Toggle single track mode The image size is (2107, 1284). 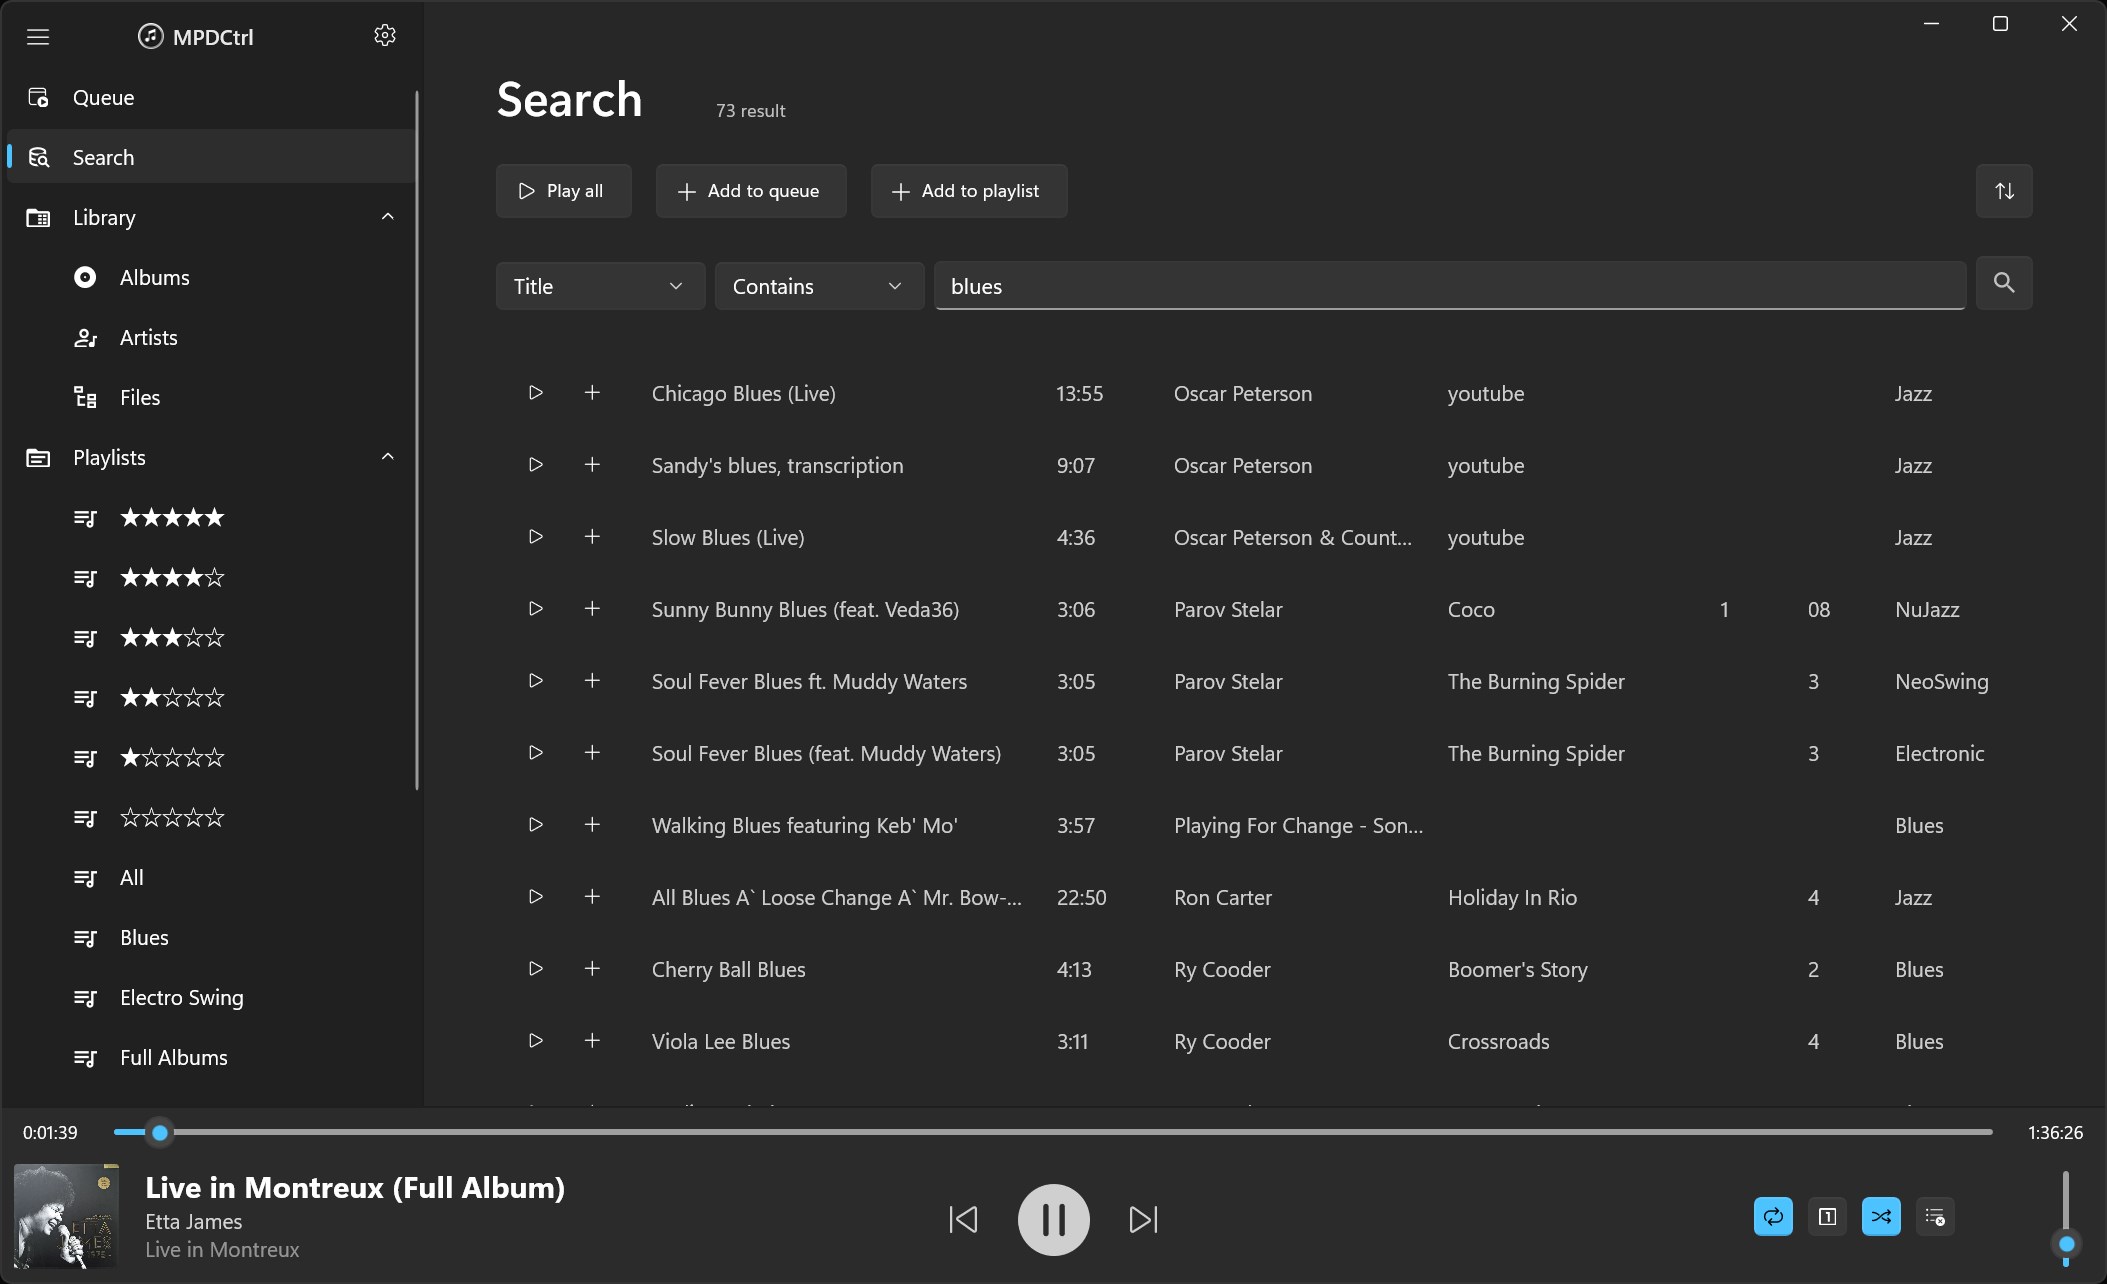pos(1827,1217)
